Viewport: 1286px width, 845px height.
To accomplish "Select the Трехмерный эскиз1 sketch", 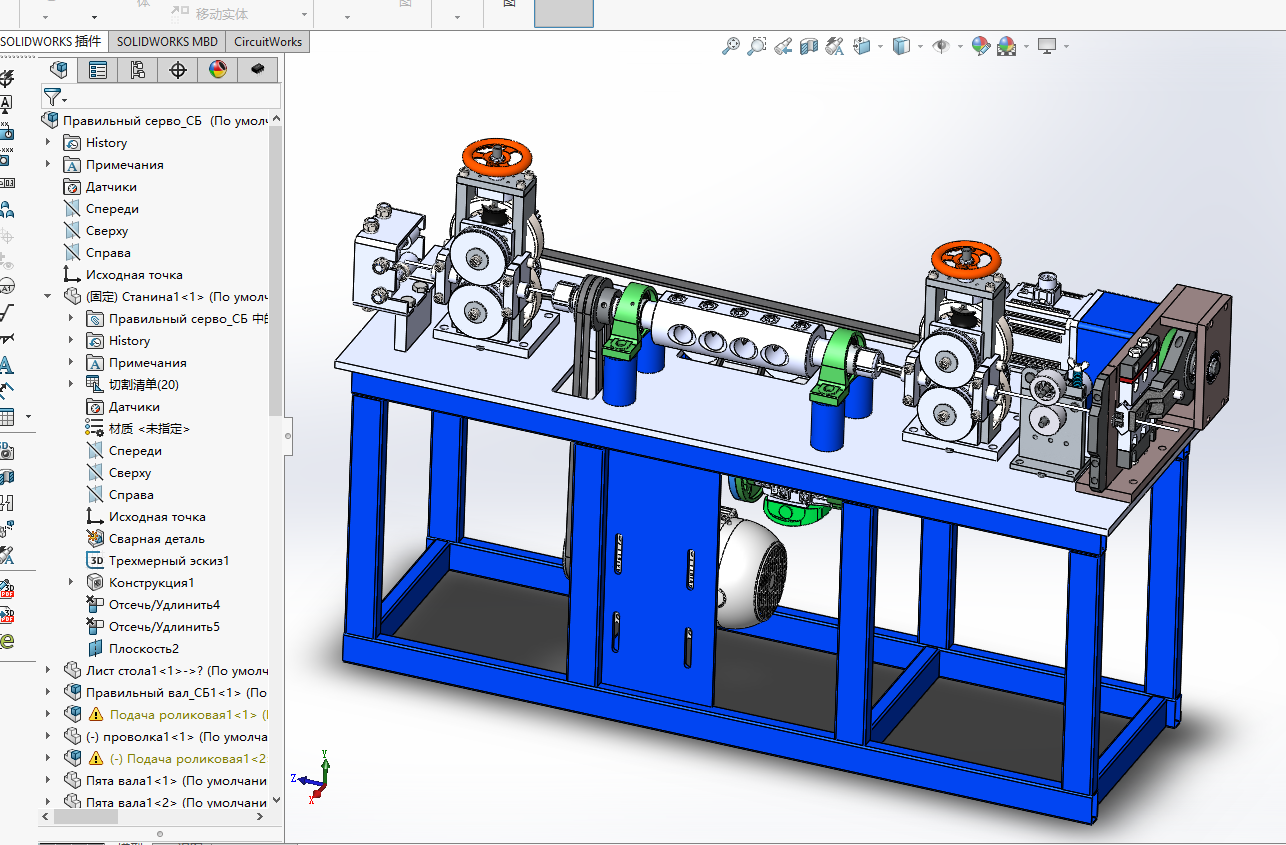I will pyautogui.click(x=158, y=560).
